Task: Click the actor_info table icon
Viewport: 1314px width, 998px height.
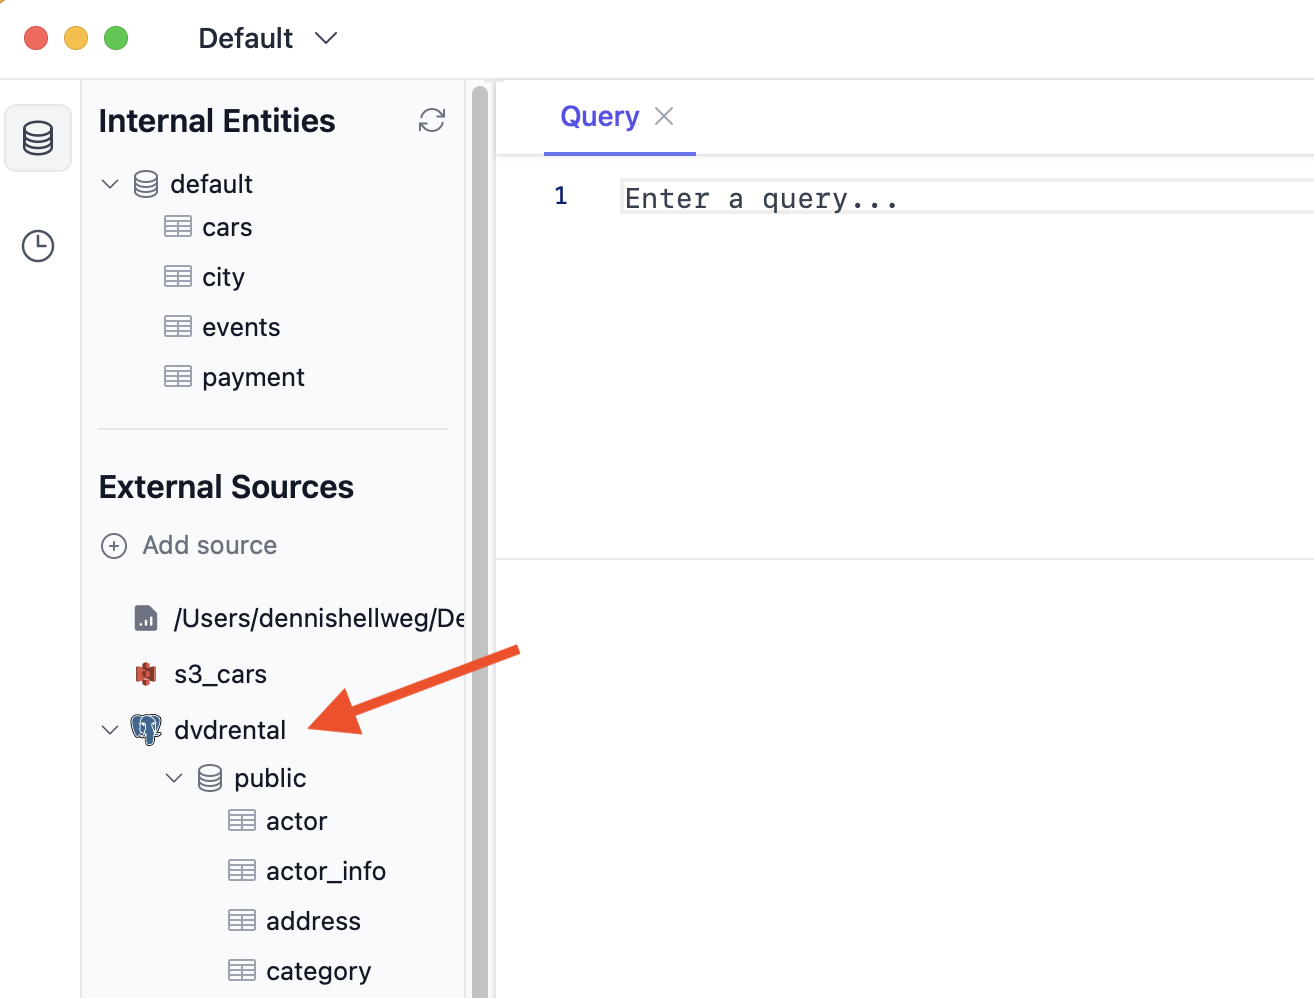Action: click(x=242, y=871)
